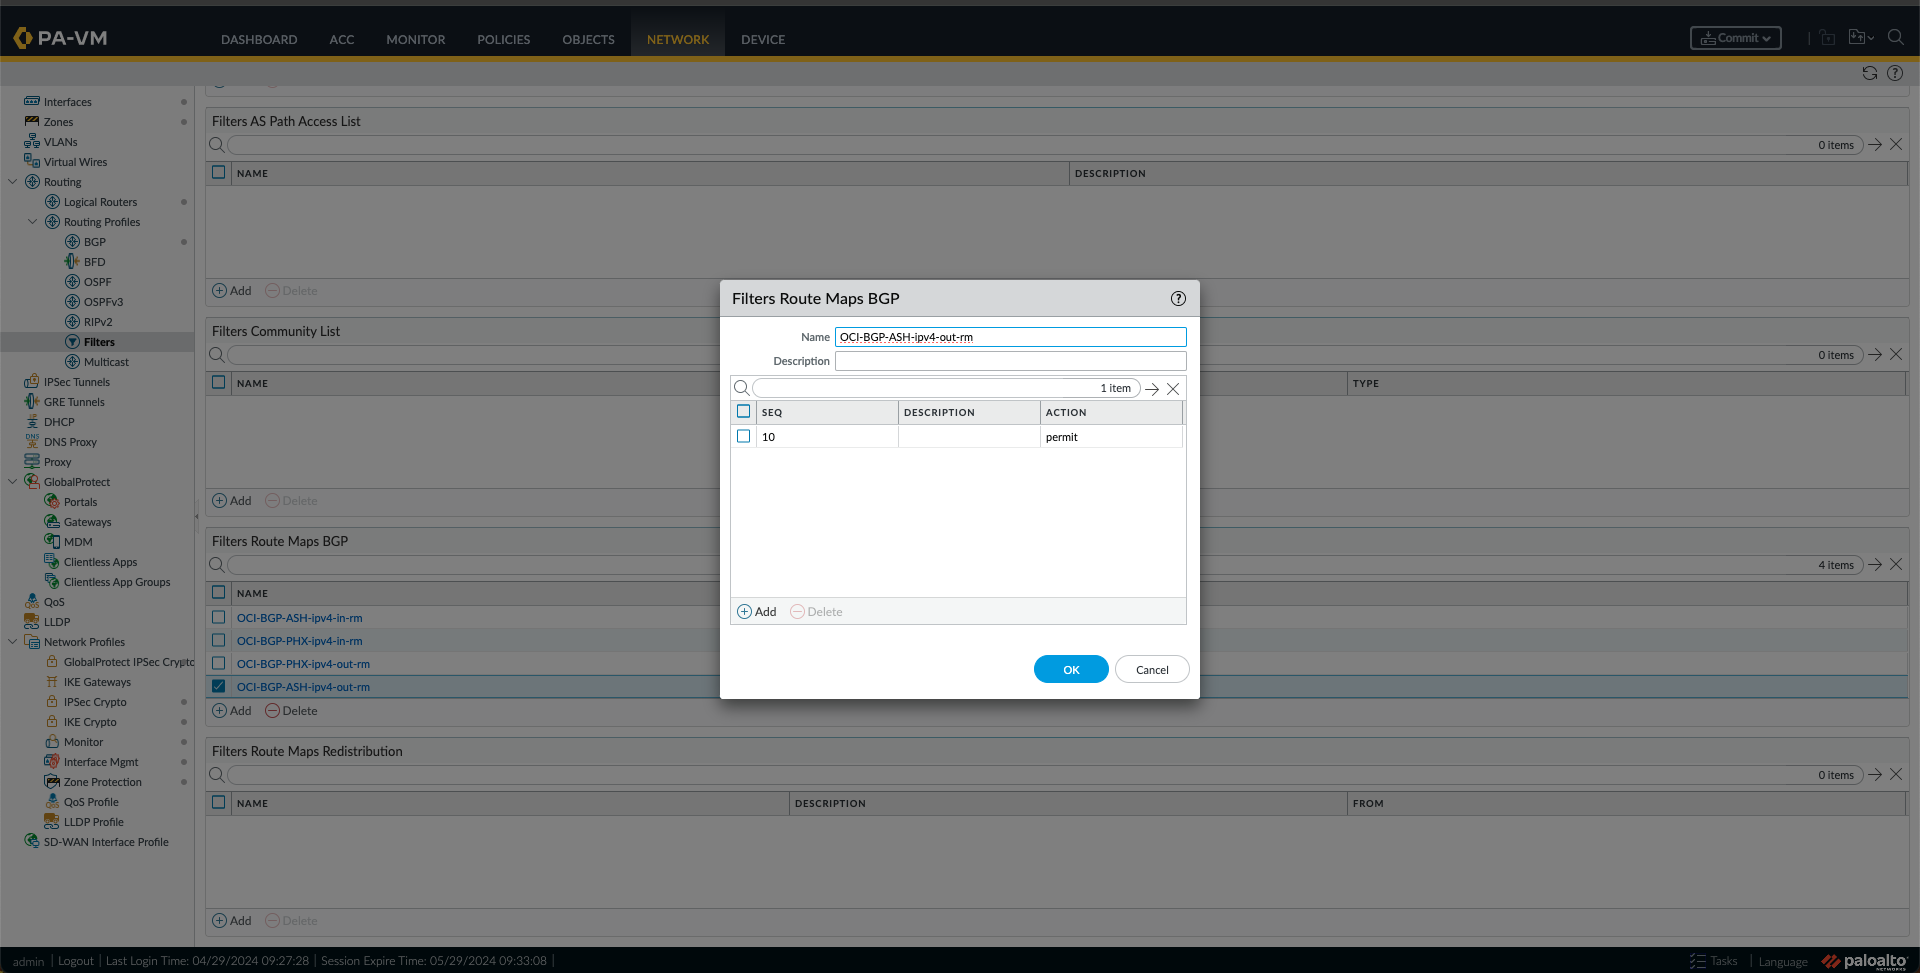The width and height of the screenshot is (1920, 973).
Task: Toggle select-all checkbox in SEQ header
Action: pyautogui.click(x=743, y=412)
